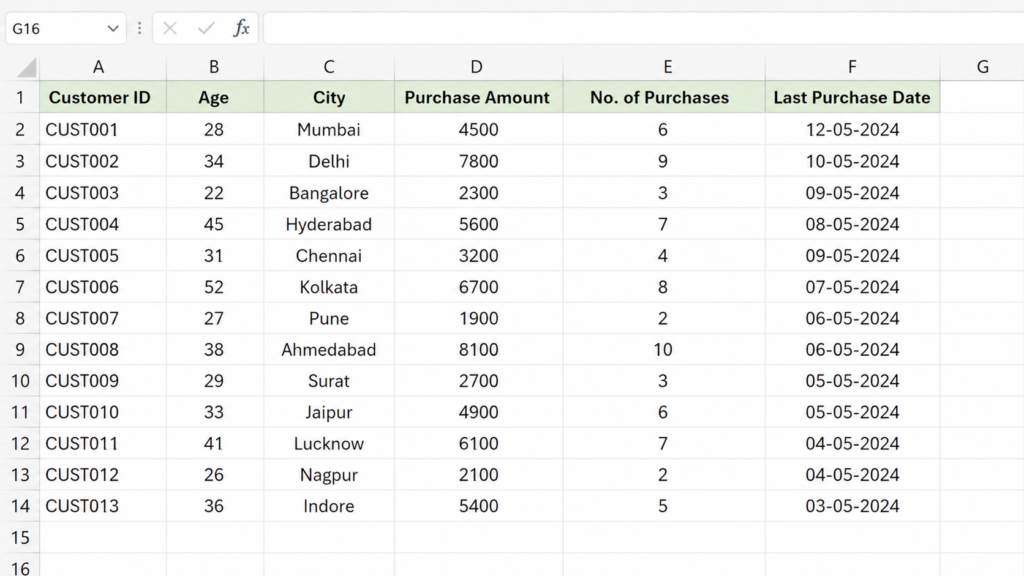This screenshot has height=576, width=1024.
Task: Select the Lucknow city cell
Action: coord(329,443)
